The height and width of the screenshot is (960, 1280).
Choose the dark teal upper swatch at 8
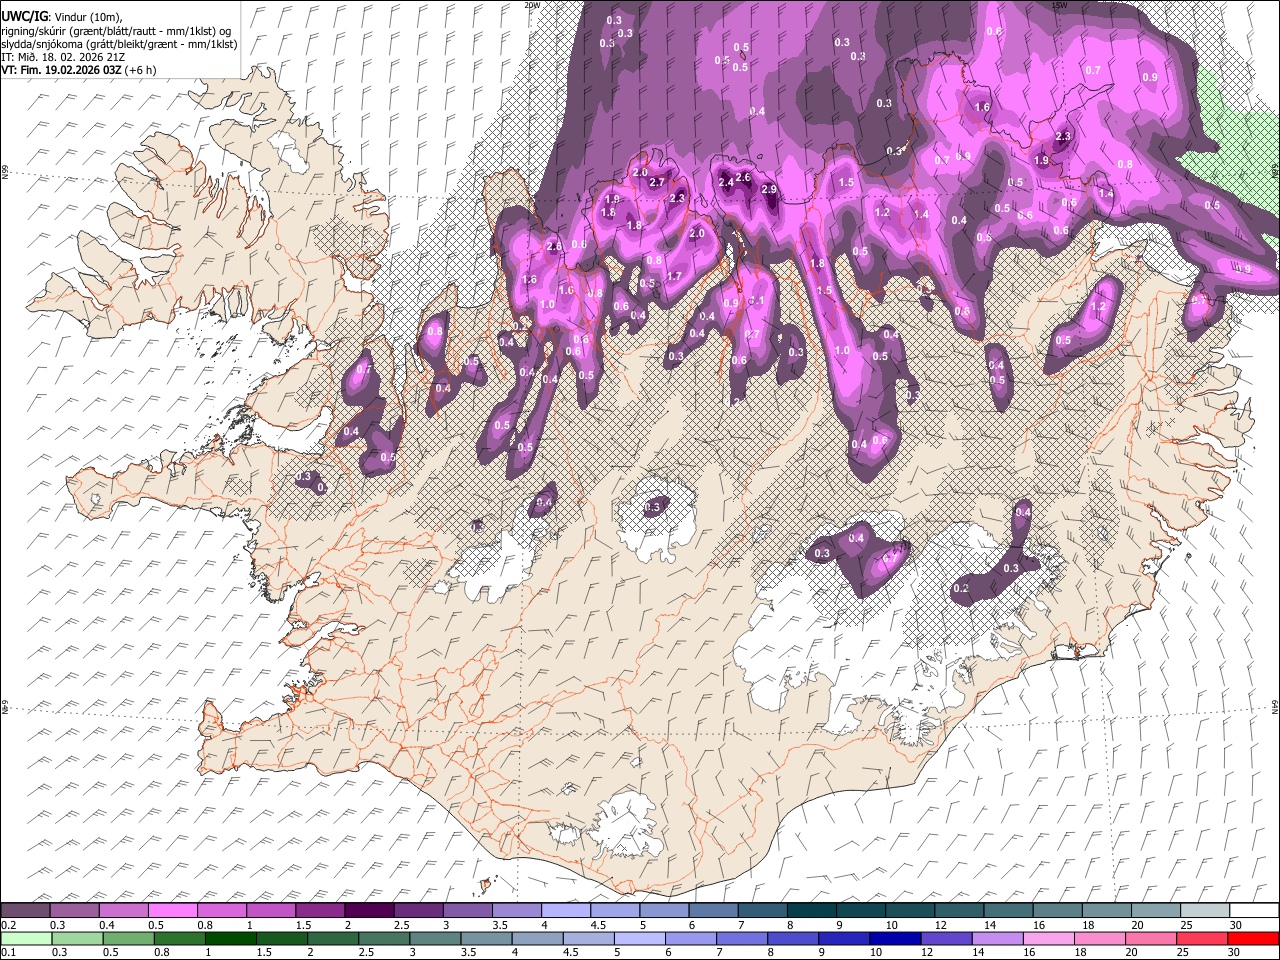(811, 911)
